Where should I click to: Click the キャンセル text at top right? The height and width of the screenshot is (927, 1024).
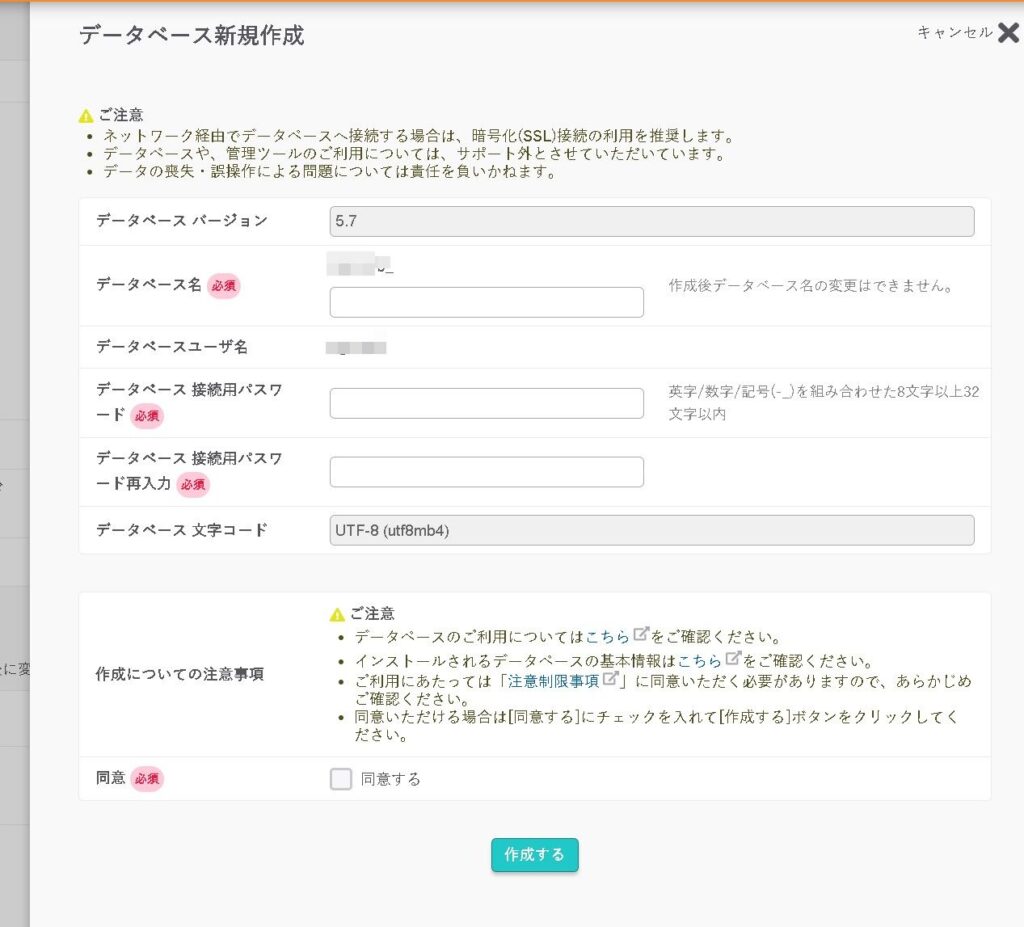click(x=954, y=33)
